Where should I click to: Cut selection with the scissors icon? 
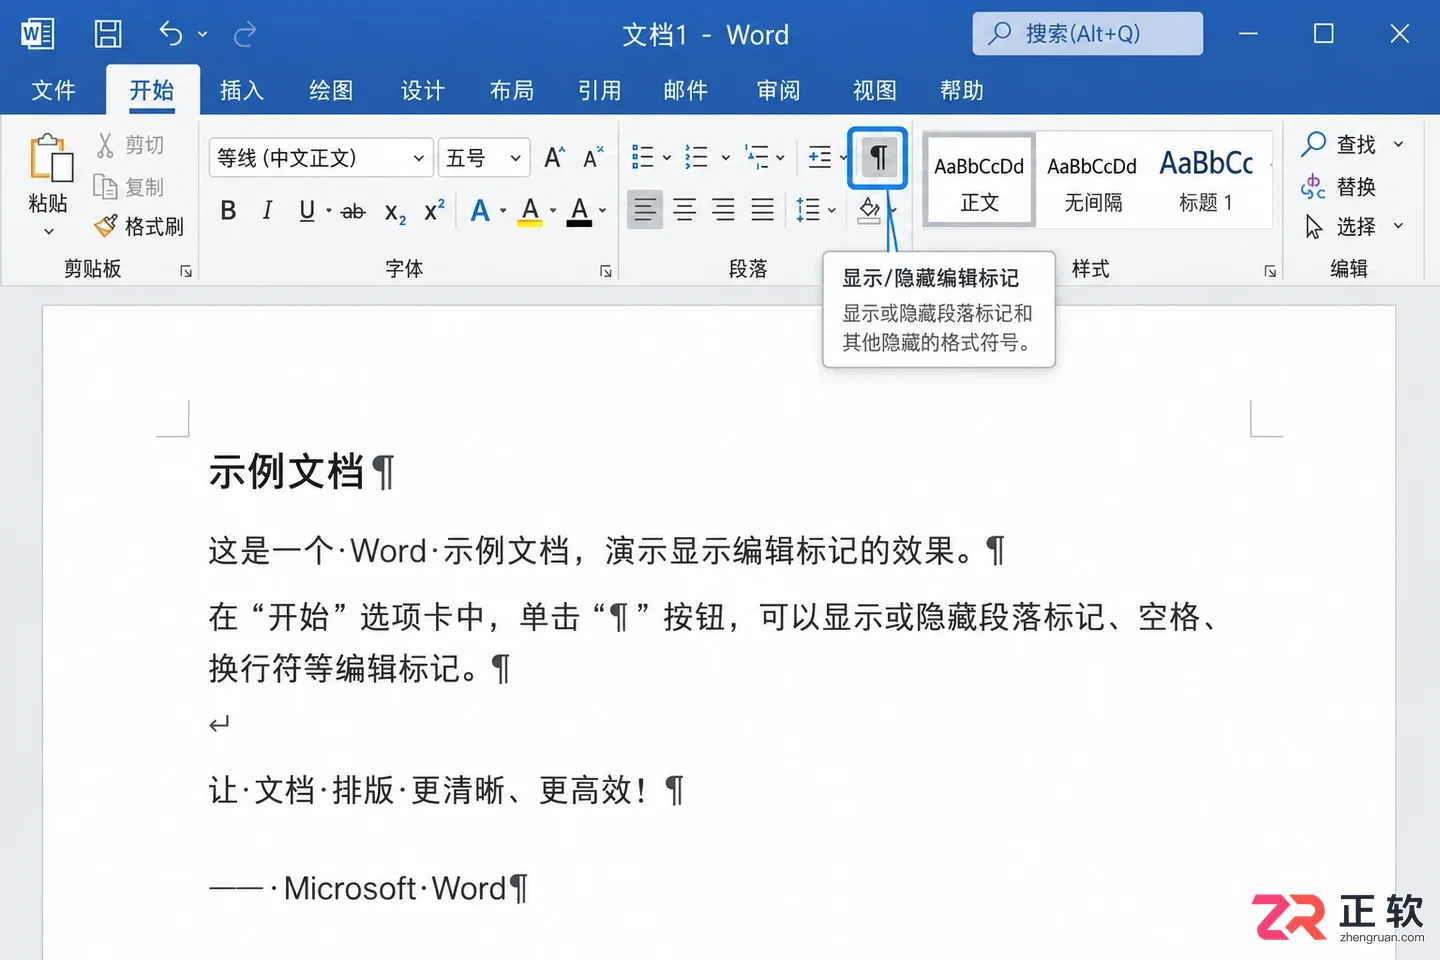(105, 145)
